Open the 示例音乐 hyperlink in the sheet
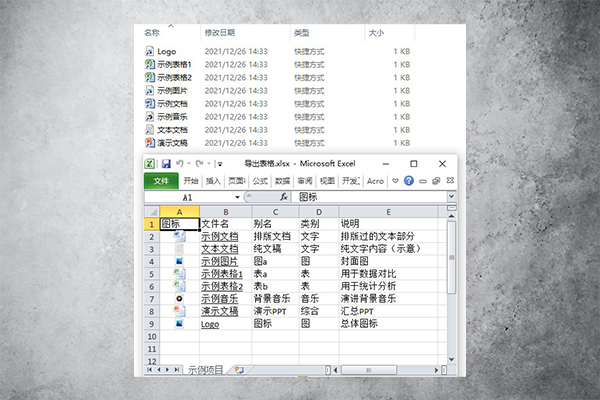The height and width of the screenshot is (400, 600). click(x=220, y=299)
